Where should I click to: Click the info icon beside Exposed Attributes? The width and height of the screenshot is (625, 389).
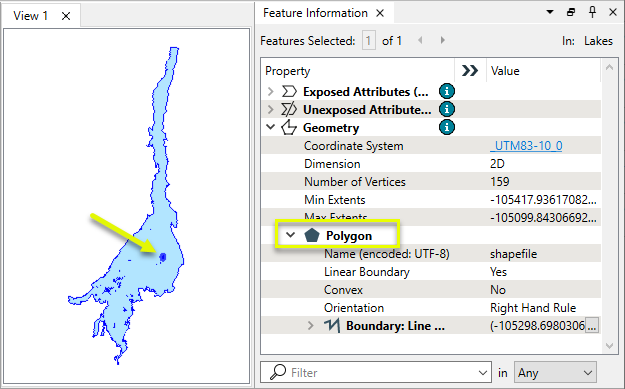tap(447, 91)
